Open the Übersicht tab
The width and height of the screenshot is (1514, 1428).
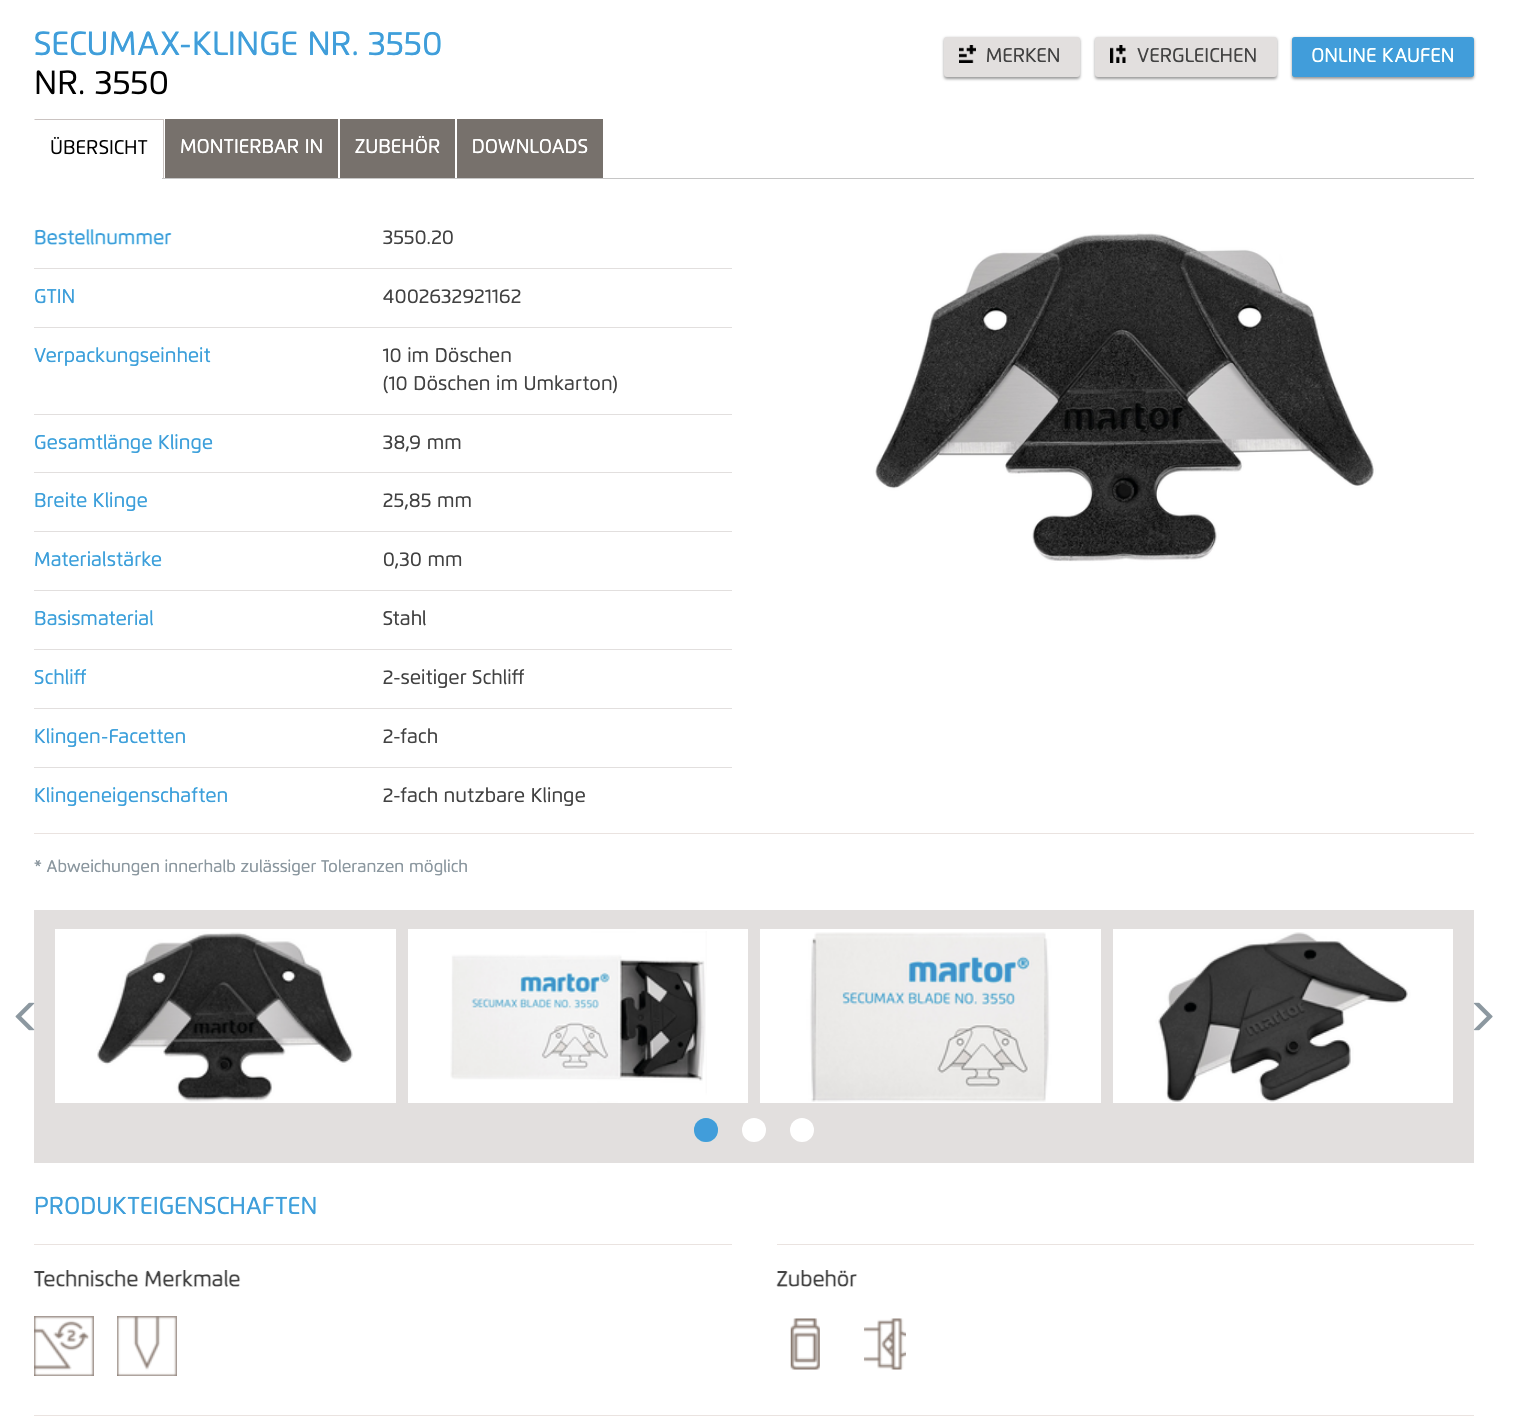[99, 148]
